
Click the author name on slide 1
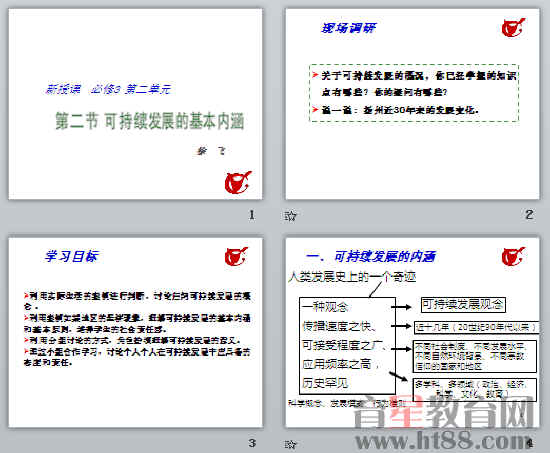pyautogui.click(x=211, y=151)
